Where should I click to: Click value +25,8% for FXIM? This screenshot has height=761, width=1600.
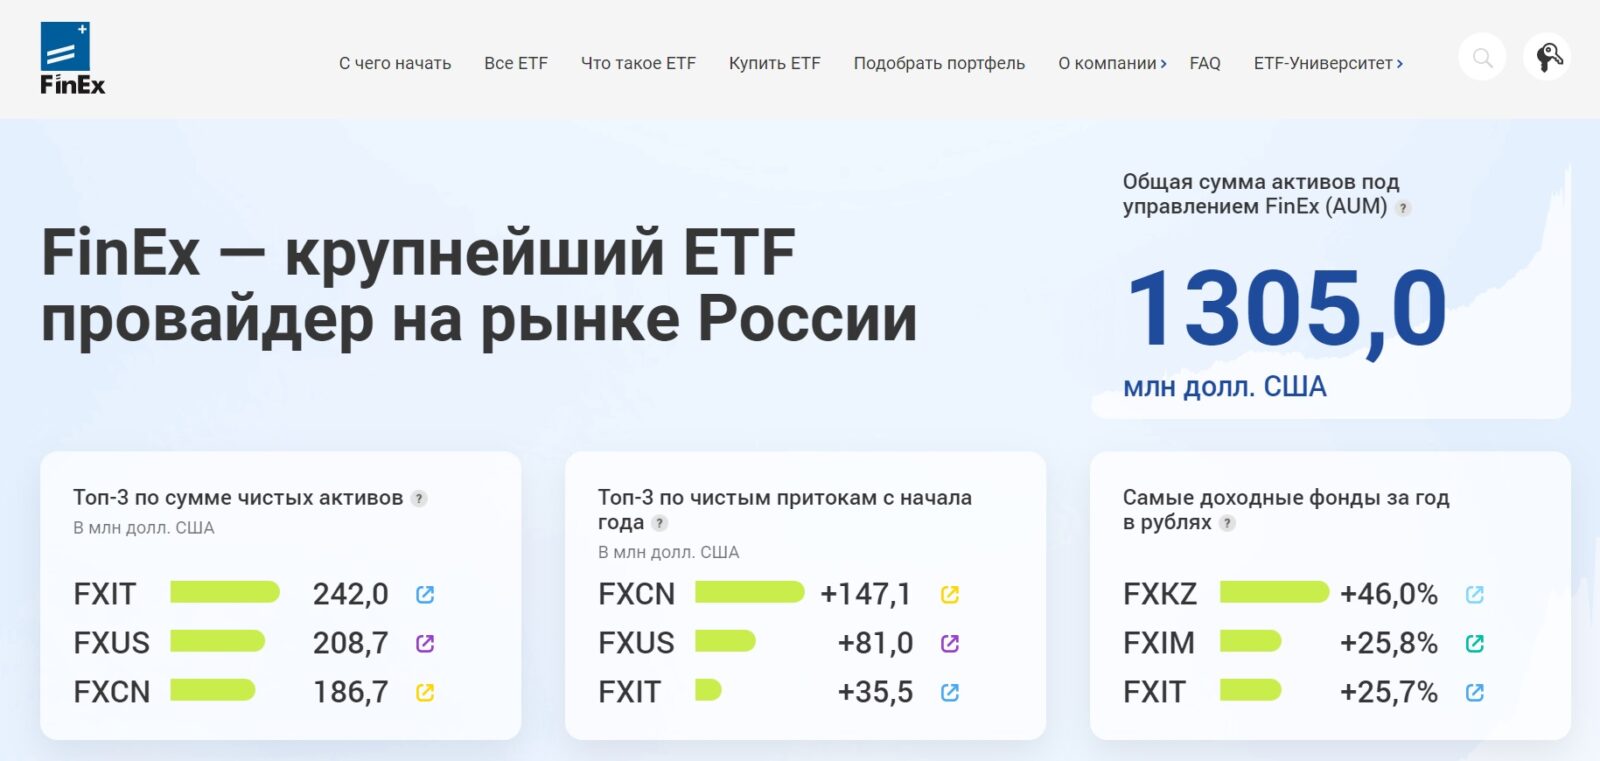pyautogui.click(x=1389, y=643)
